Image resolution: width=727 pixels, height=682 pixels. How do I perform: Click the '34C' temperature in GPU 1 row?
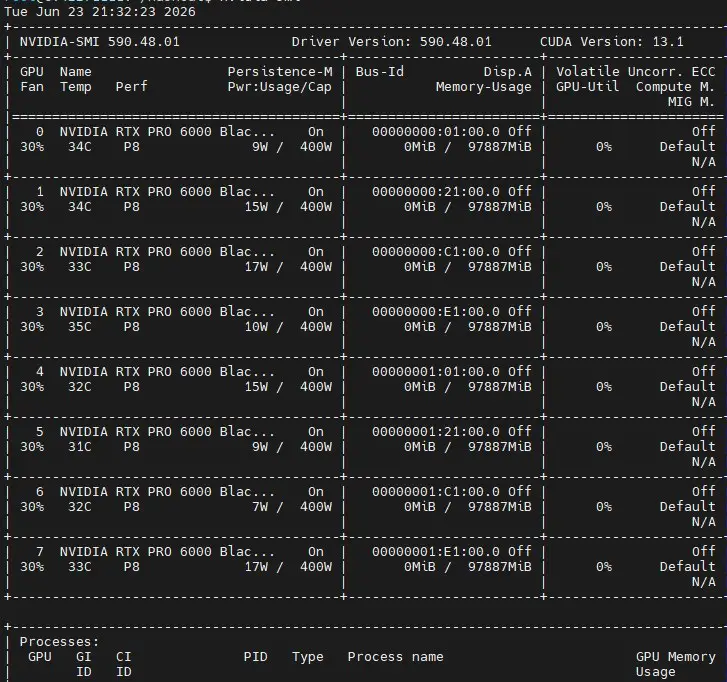[80, 207]
